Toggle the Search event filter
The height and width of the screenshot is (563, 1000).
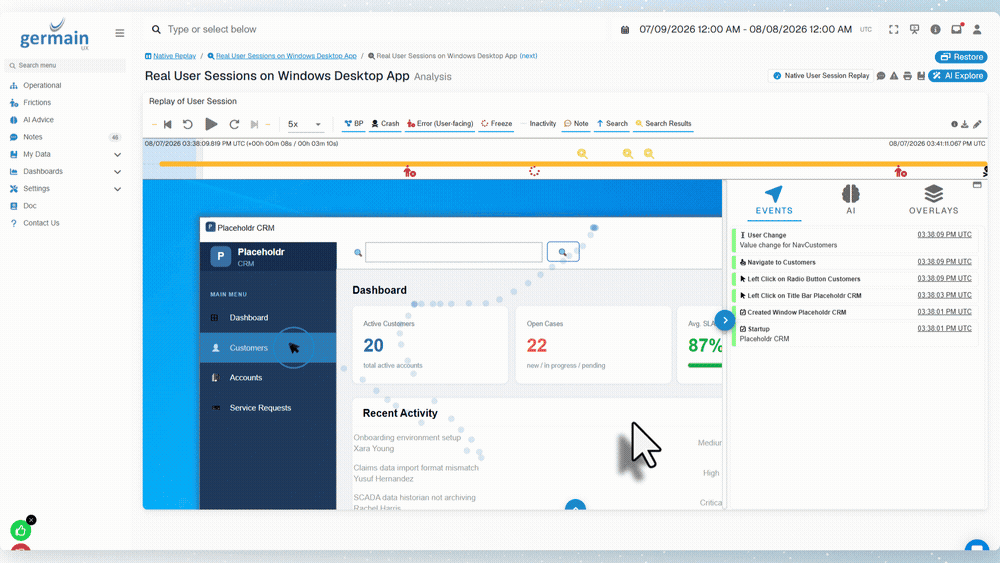click(x=612, y=124)
